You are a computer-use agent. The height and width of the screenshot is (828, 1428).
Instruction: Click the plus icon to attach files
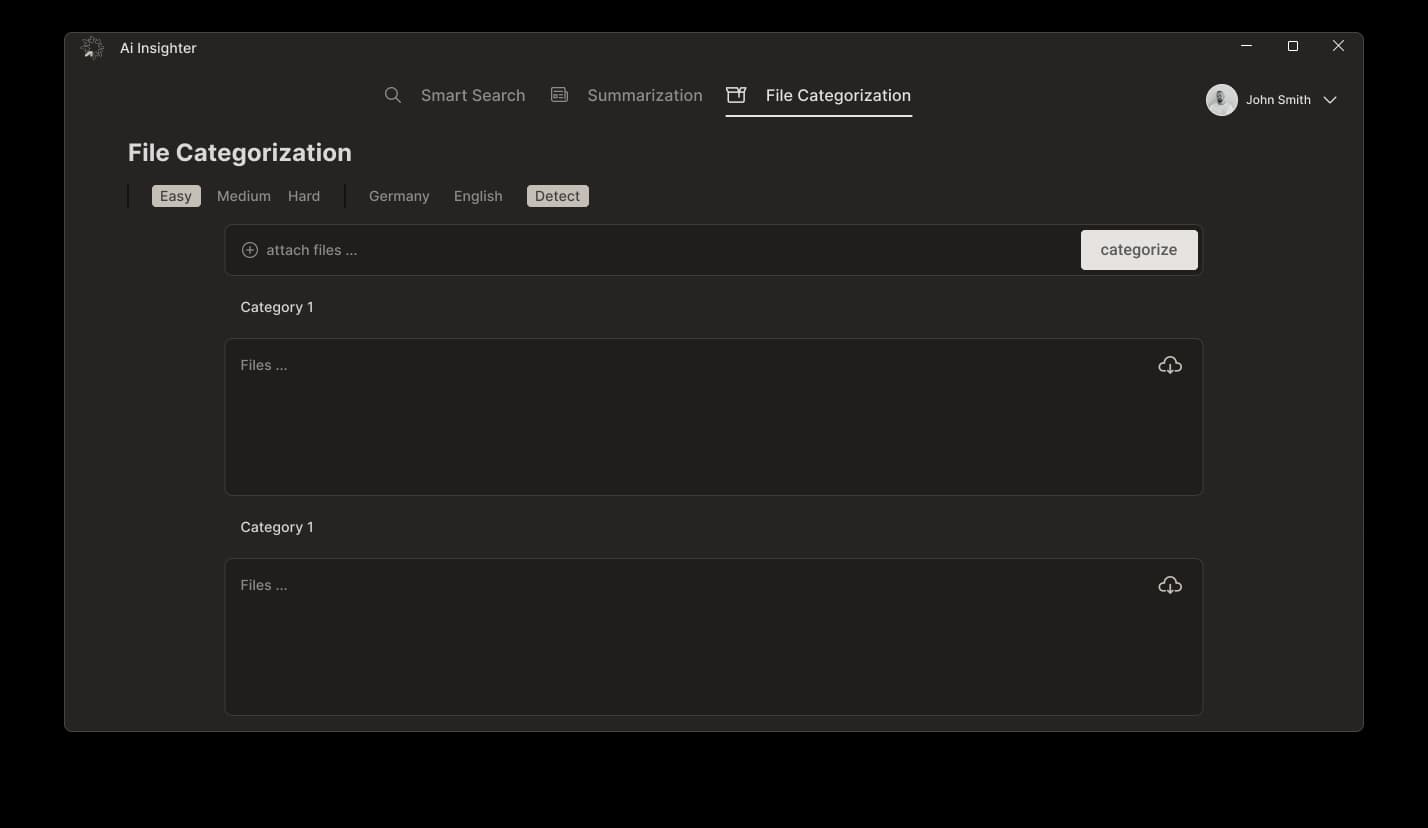(x=249, y=249)
